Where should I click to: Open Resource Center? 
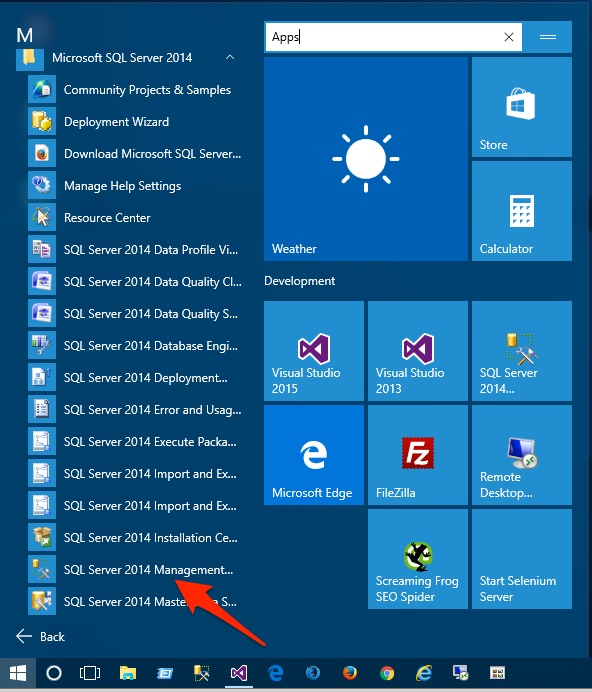click(x=132, y=218)
